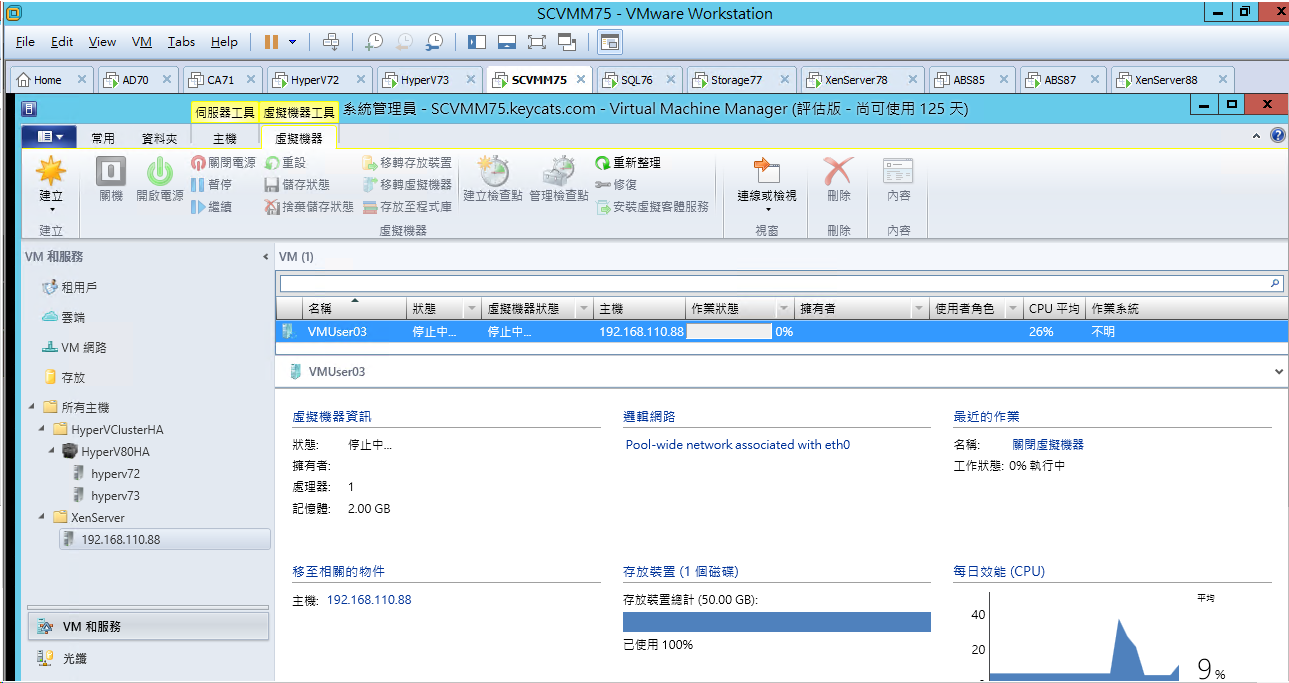Open the VMware File menu
The height and width of the screenshot is (683, 1289).
pyautogui.click(x=25, y=42)
